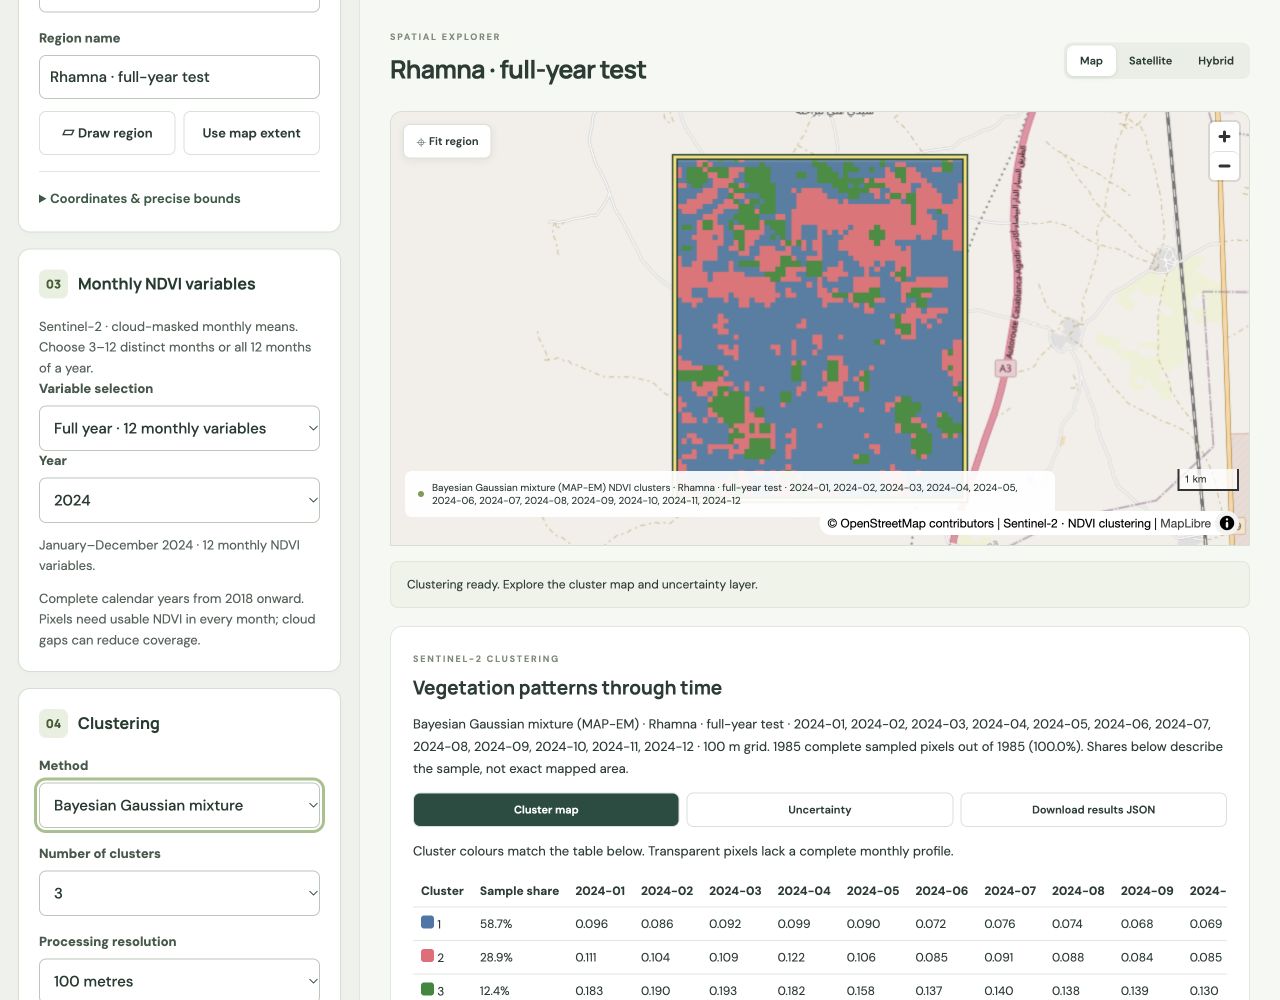The width and height of the screenshot is (1280, 1000).
Task: Click the pink swatch for cluster 2
Action: tap(428, 956)
